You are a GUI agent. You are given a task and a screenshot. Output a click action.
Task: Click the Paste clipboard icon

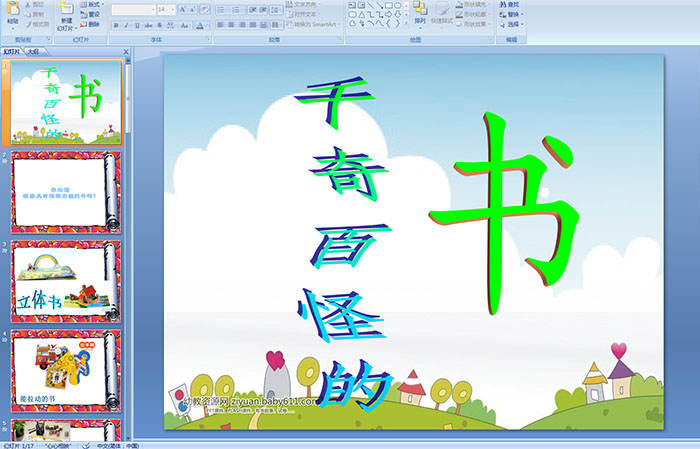13,8
